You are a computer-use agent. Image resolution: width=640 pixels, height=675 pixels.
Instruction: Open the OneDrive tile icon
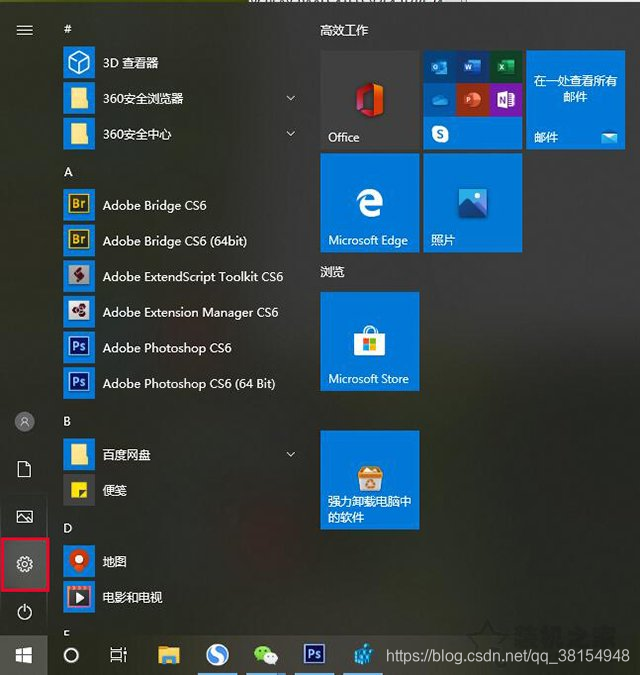coord(439,100)
